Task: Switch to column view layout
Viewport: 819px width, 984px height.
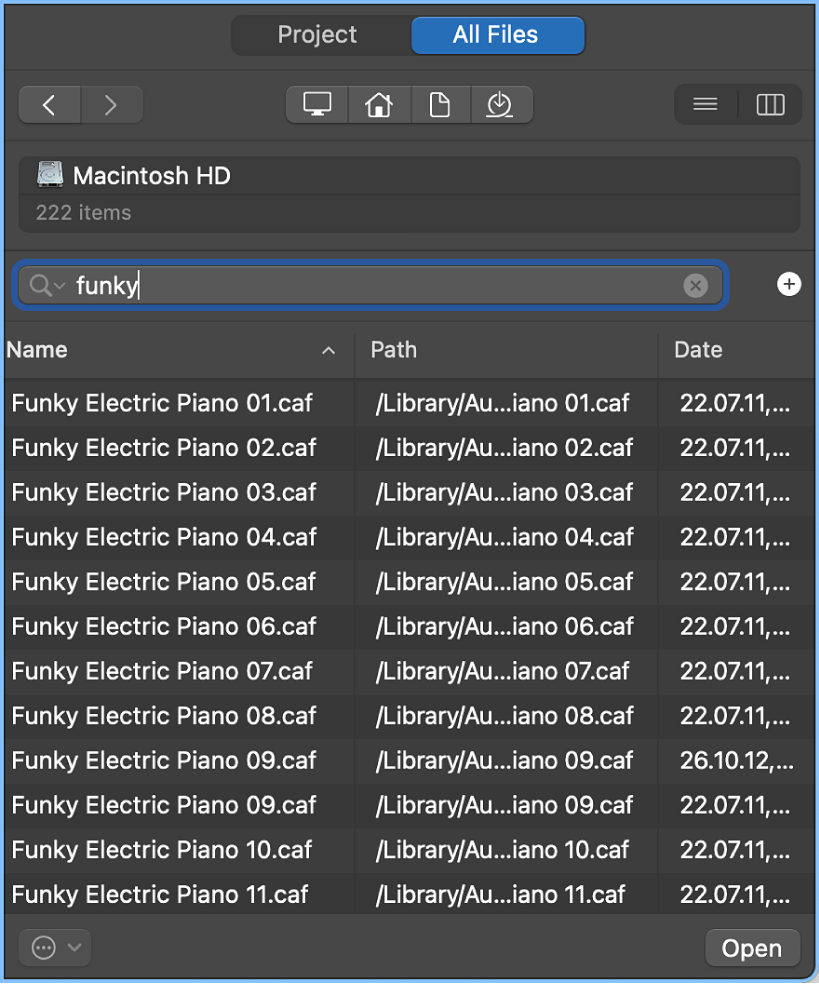Action: tap(770, 104)
